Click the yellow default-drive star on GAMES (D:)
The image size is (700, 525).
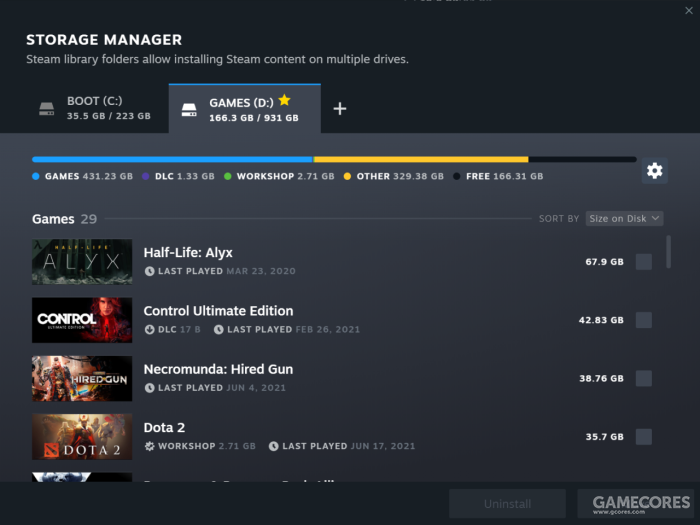tap(284, 100)
